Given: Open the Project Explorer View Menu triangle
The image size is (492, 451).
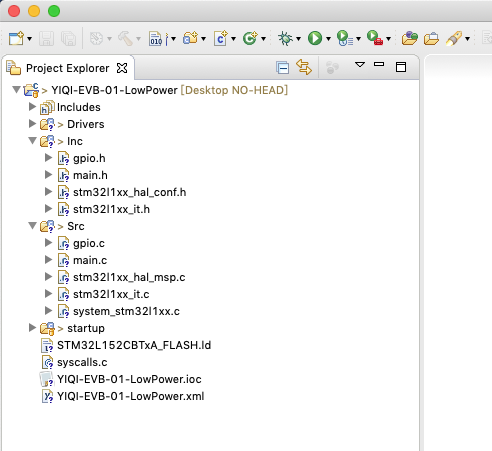Looking at the screenshot, I should coord(360,64).
